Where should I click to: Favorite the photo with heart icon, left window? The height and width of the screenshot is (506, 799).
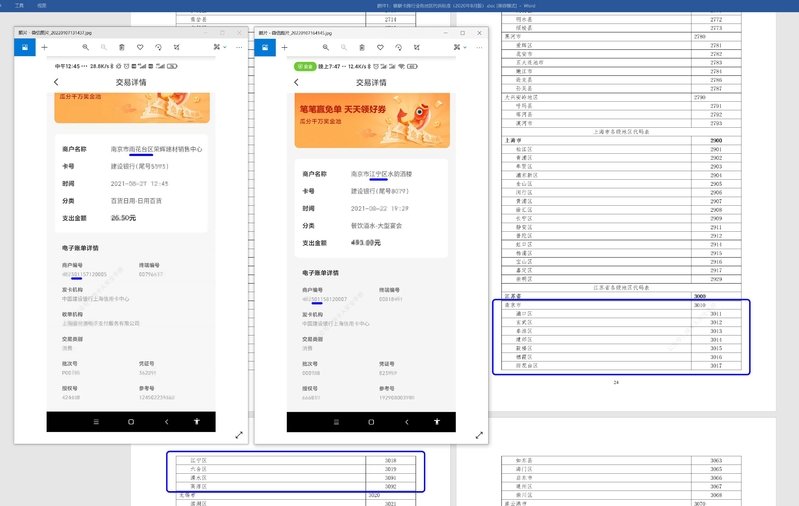pyautogui.click(x=140, y=47)
